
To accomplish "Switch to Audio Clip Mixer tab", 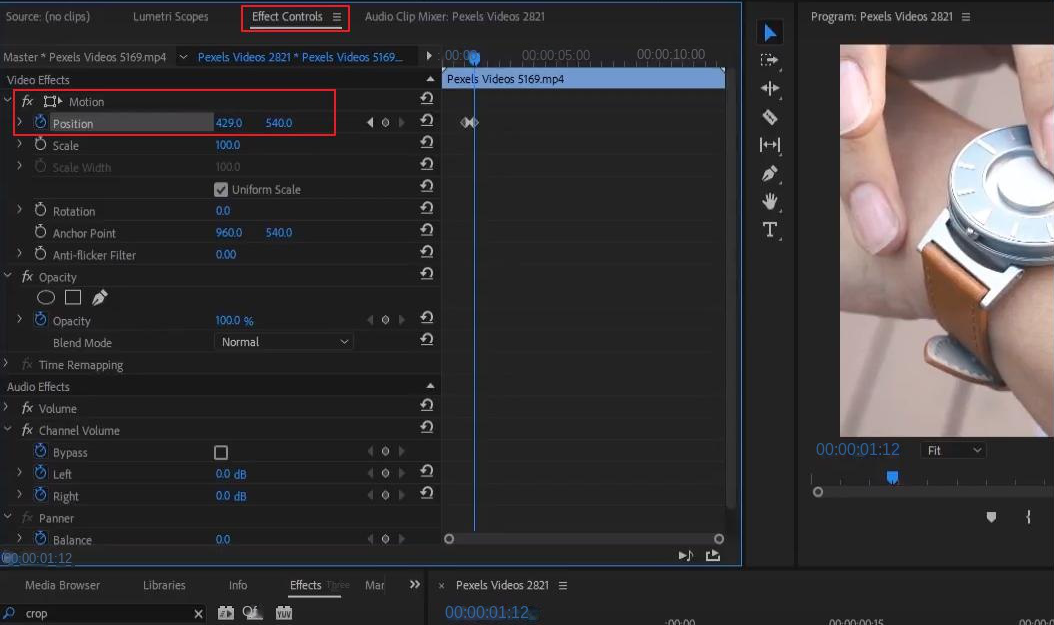I will click(454, 17).
